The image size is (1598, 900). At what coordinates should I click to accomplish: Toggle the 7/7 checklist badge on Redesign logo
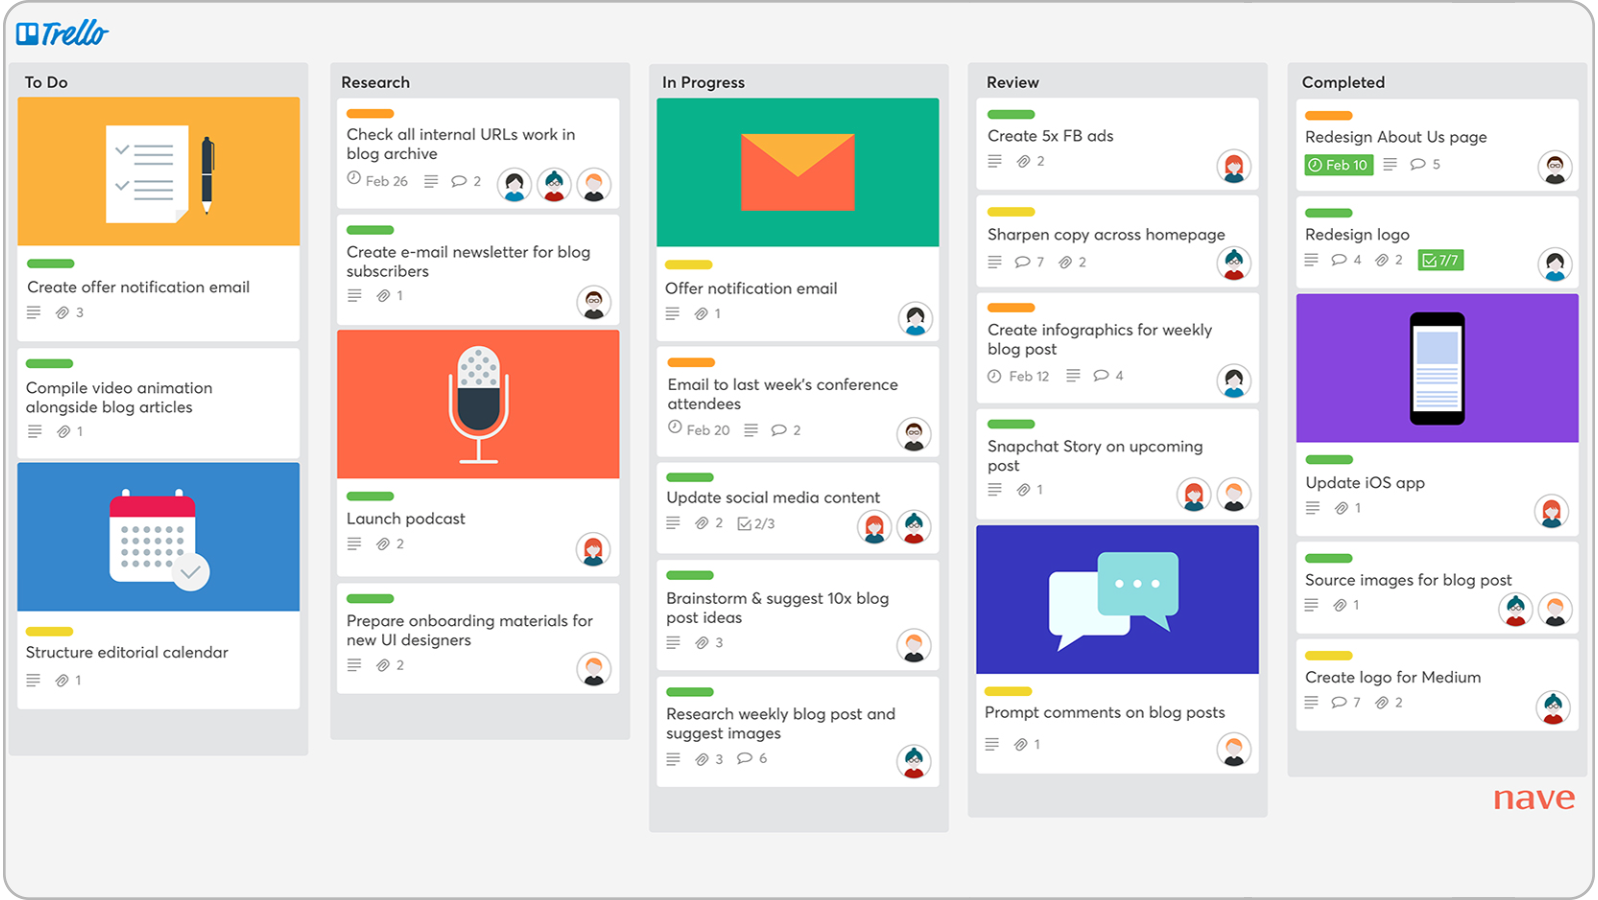click(x=1441, y=260)
